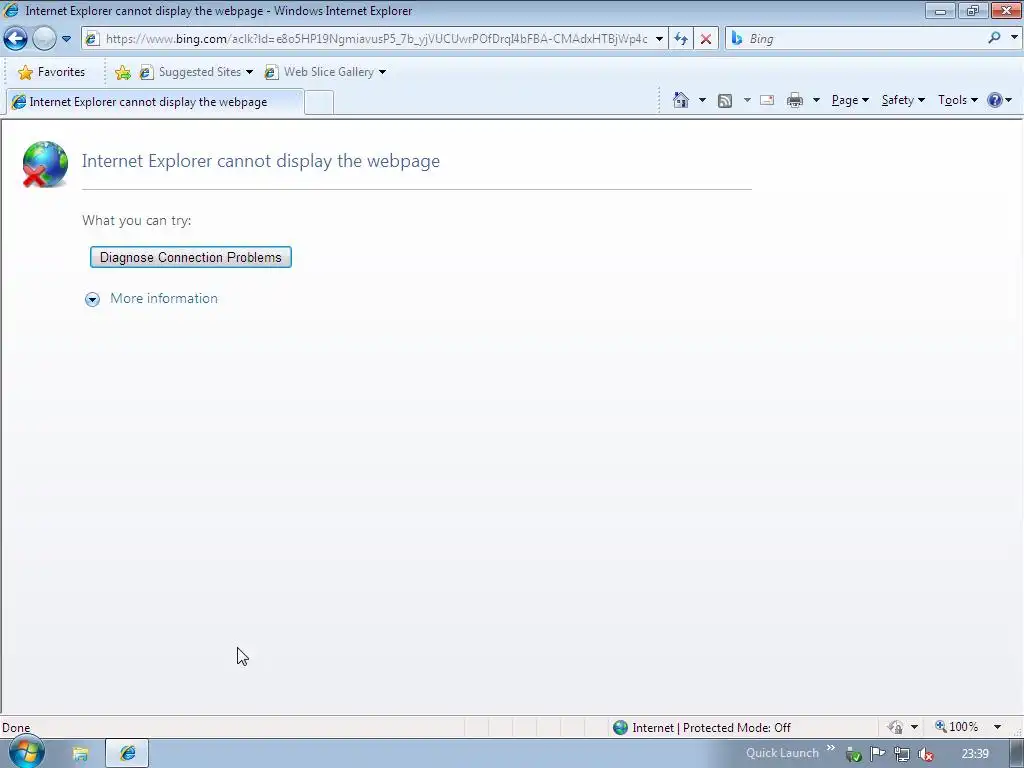Image resolution: width=1024 pixels, height=768 pixels.
Task: Open the search provider dropdown arrow
Action: click(x=1014, y=38)
